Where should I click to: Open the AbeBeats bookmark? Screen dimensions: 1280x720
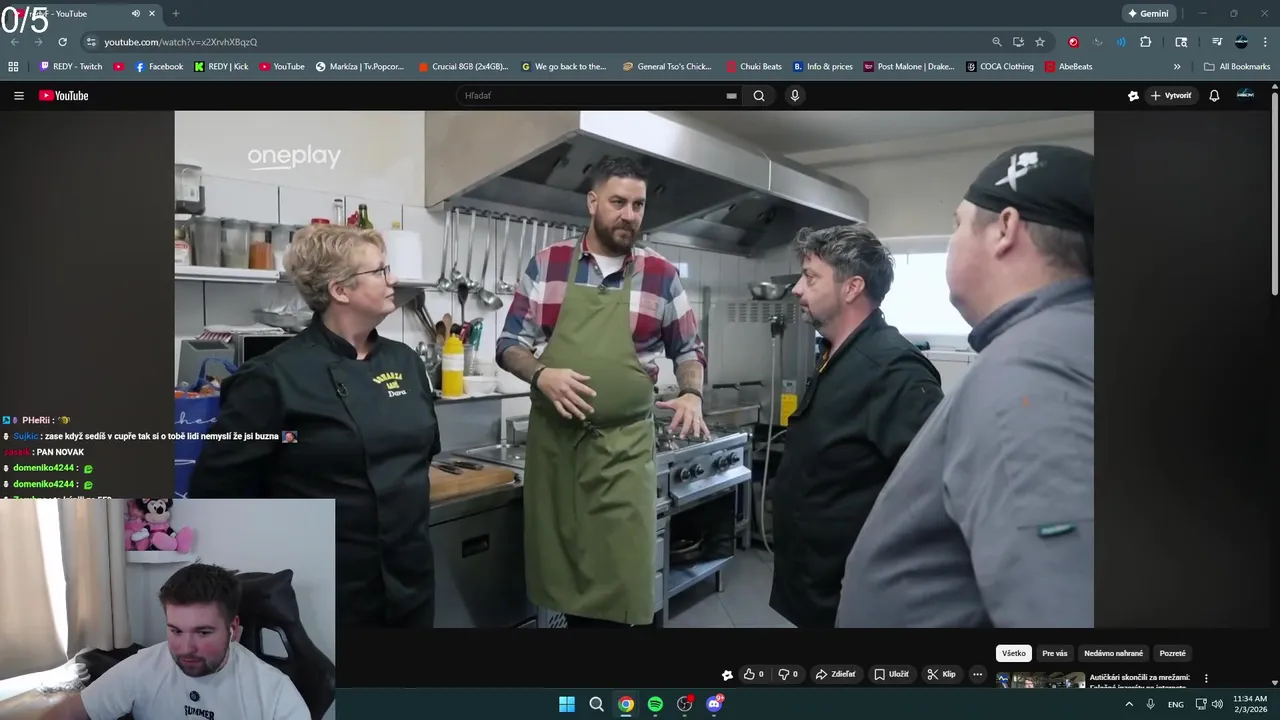[x=1069, y=67]
